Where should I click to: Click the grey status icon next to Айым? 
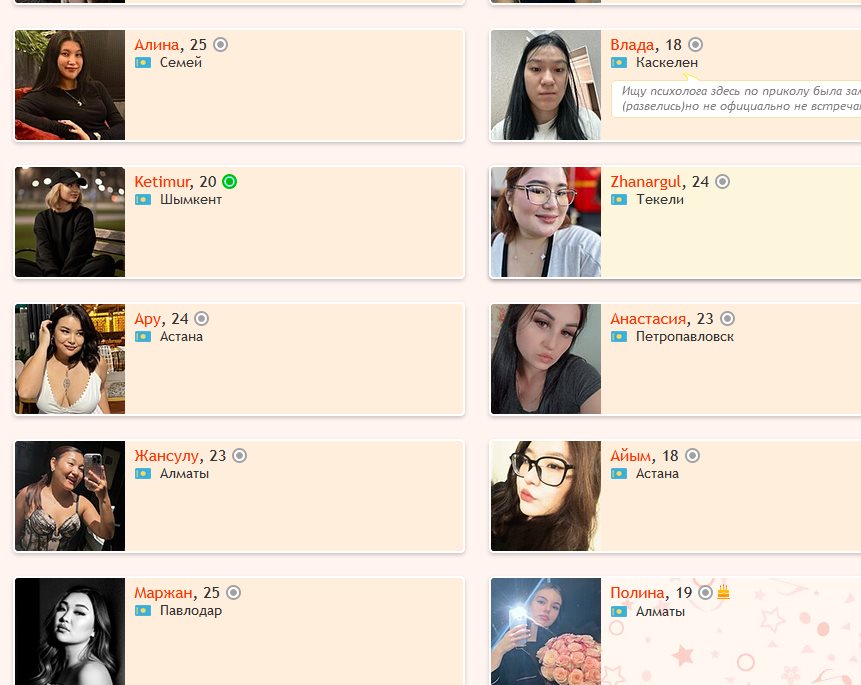[x=692, y=455]
